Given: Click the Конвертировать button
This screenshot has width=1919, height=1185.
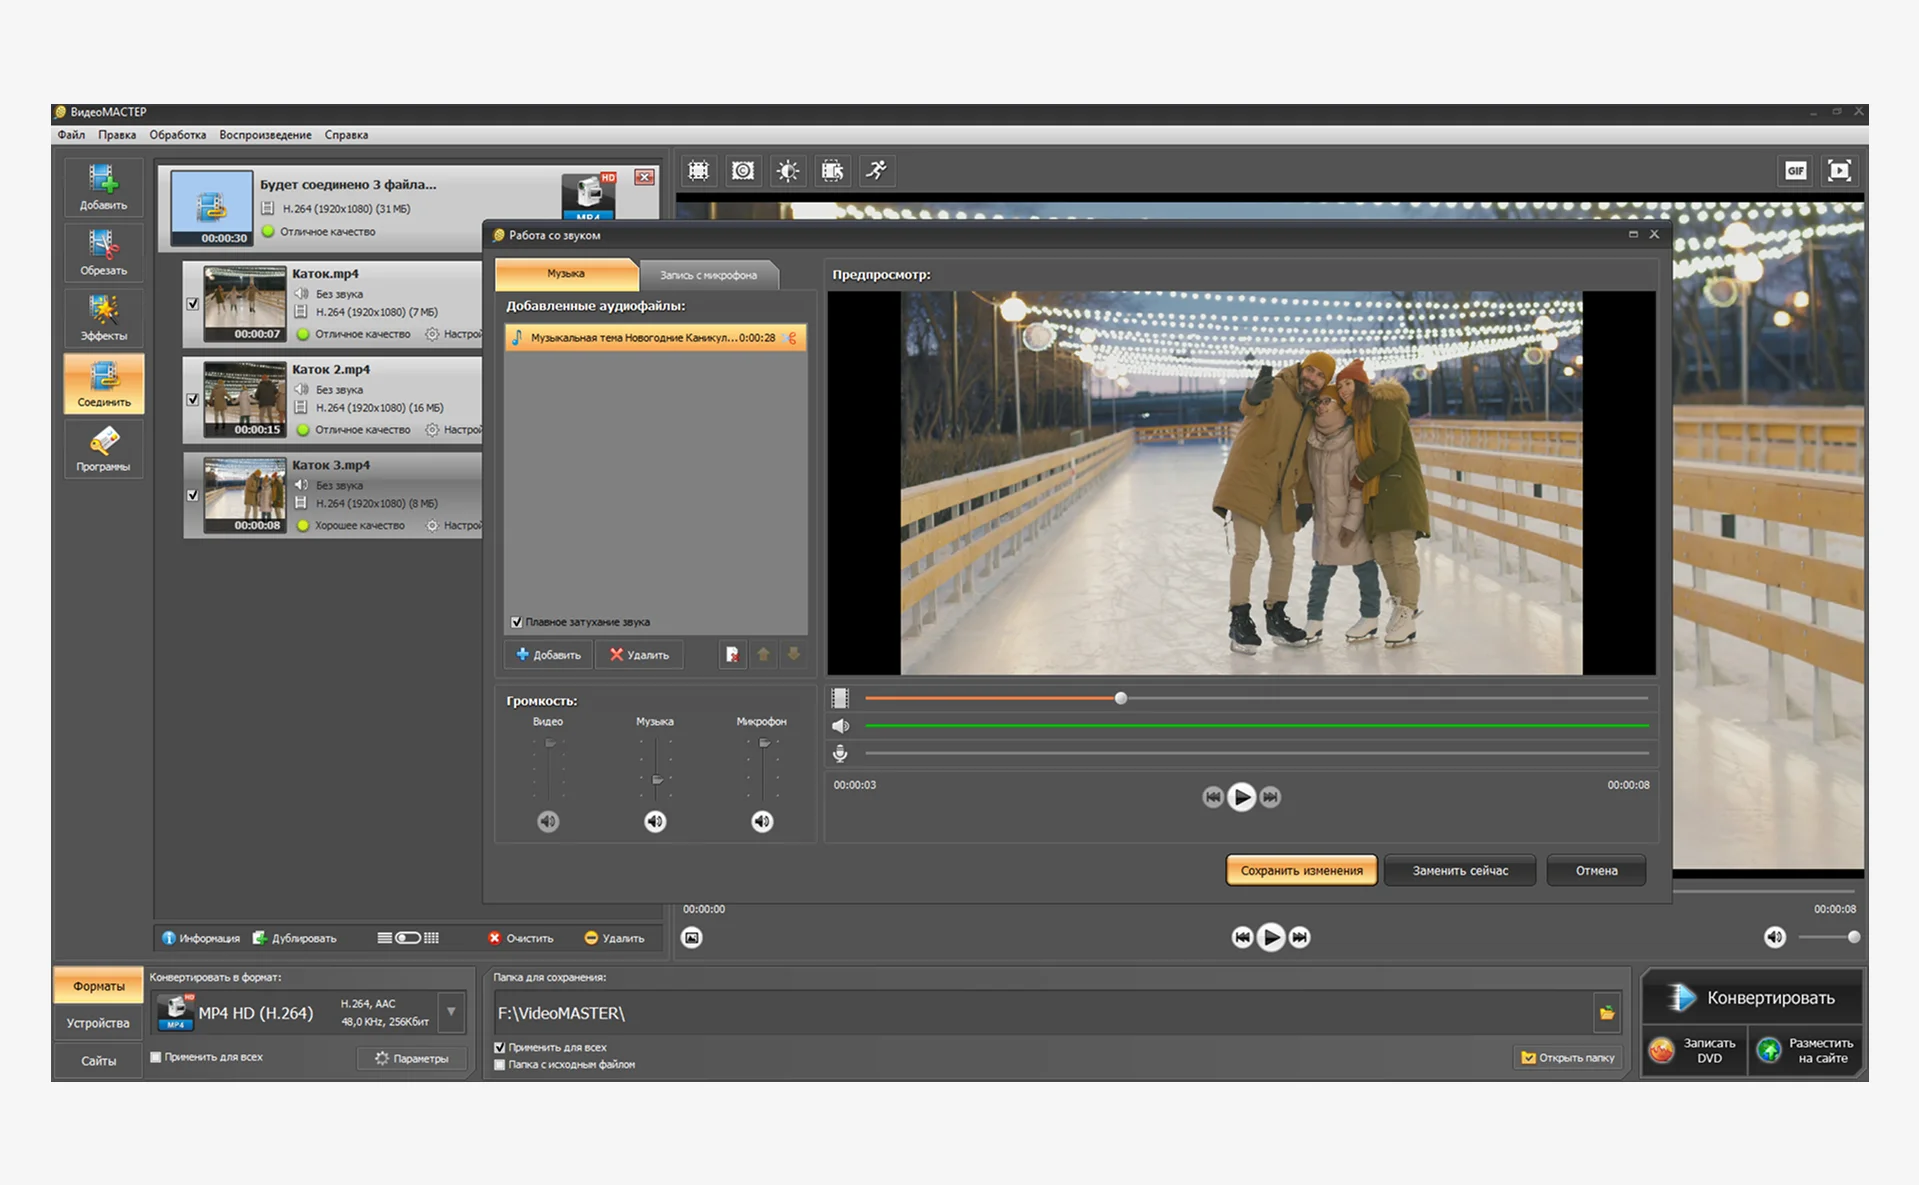Looking at the screenshot, I should coord(1752,997).
